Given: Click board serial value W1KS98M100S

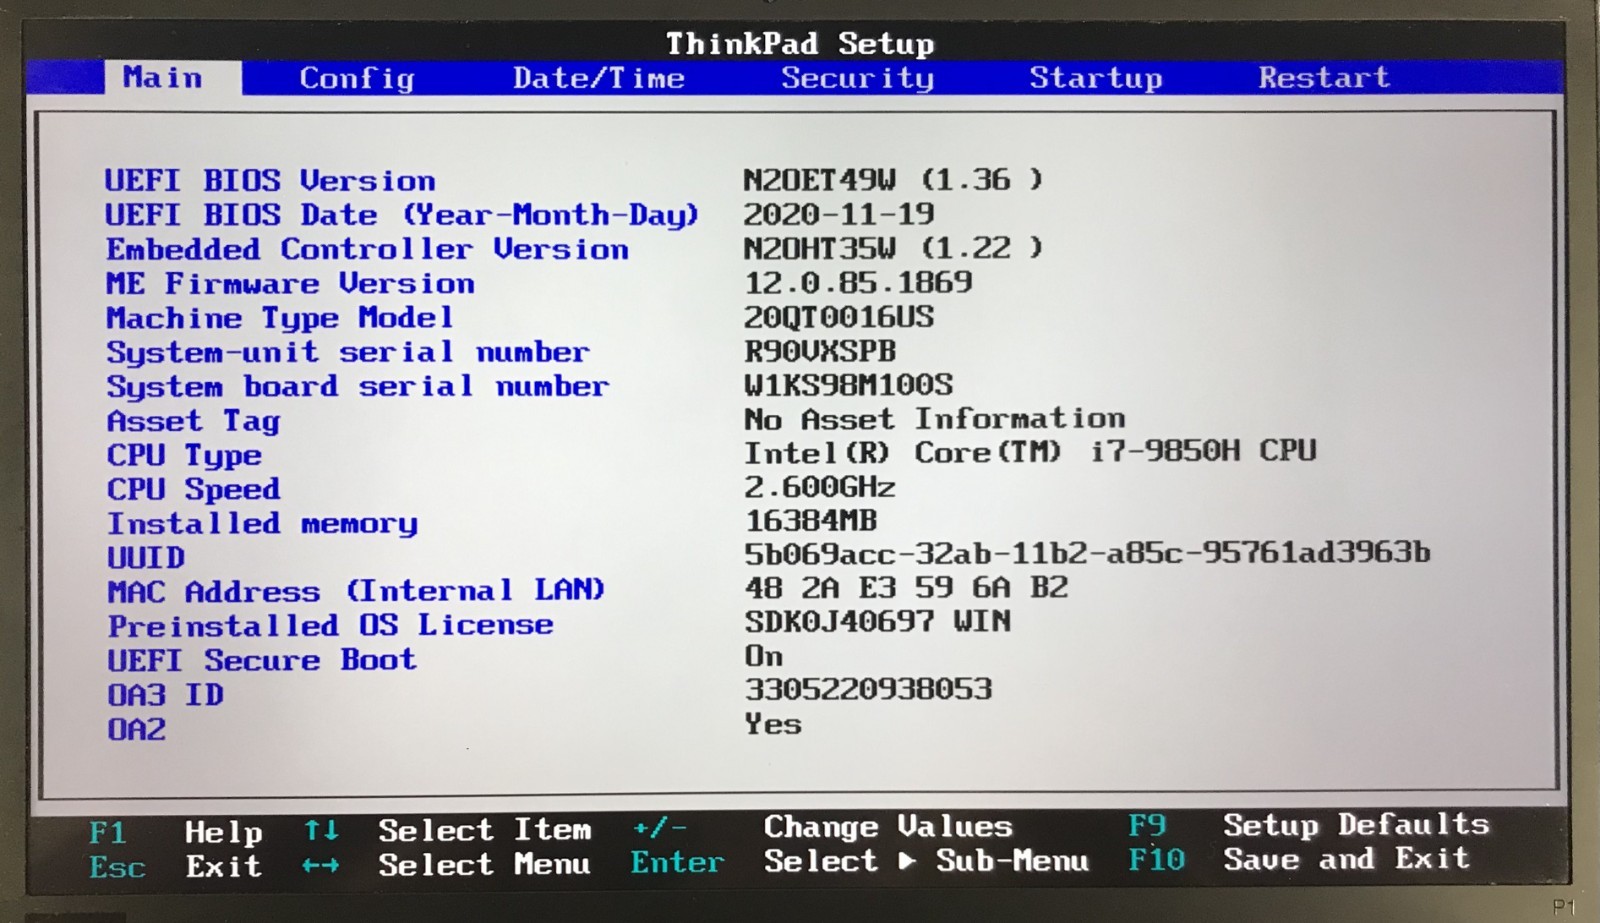Looking at the screenshot, I should [x=848, y=385].
